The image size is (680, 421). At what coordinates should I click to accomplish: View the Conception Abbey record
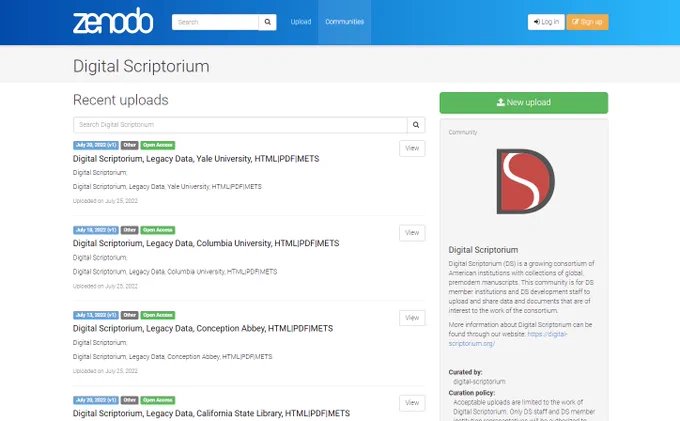pyautogui.click(x=412, y=318)
